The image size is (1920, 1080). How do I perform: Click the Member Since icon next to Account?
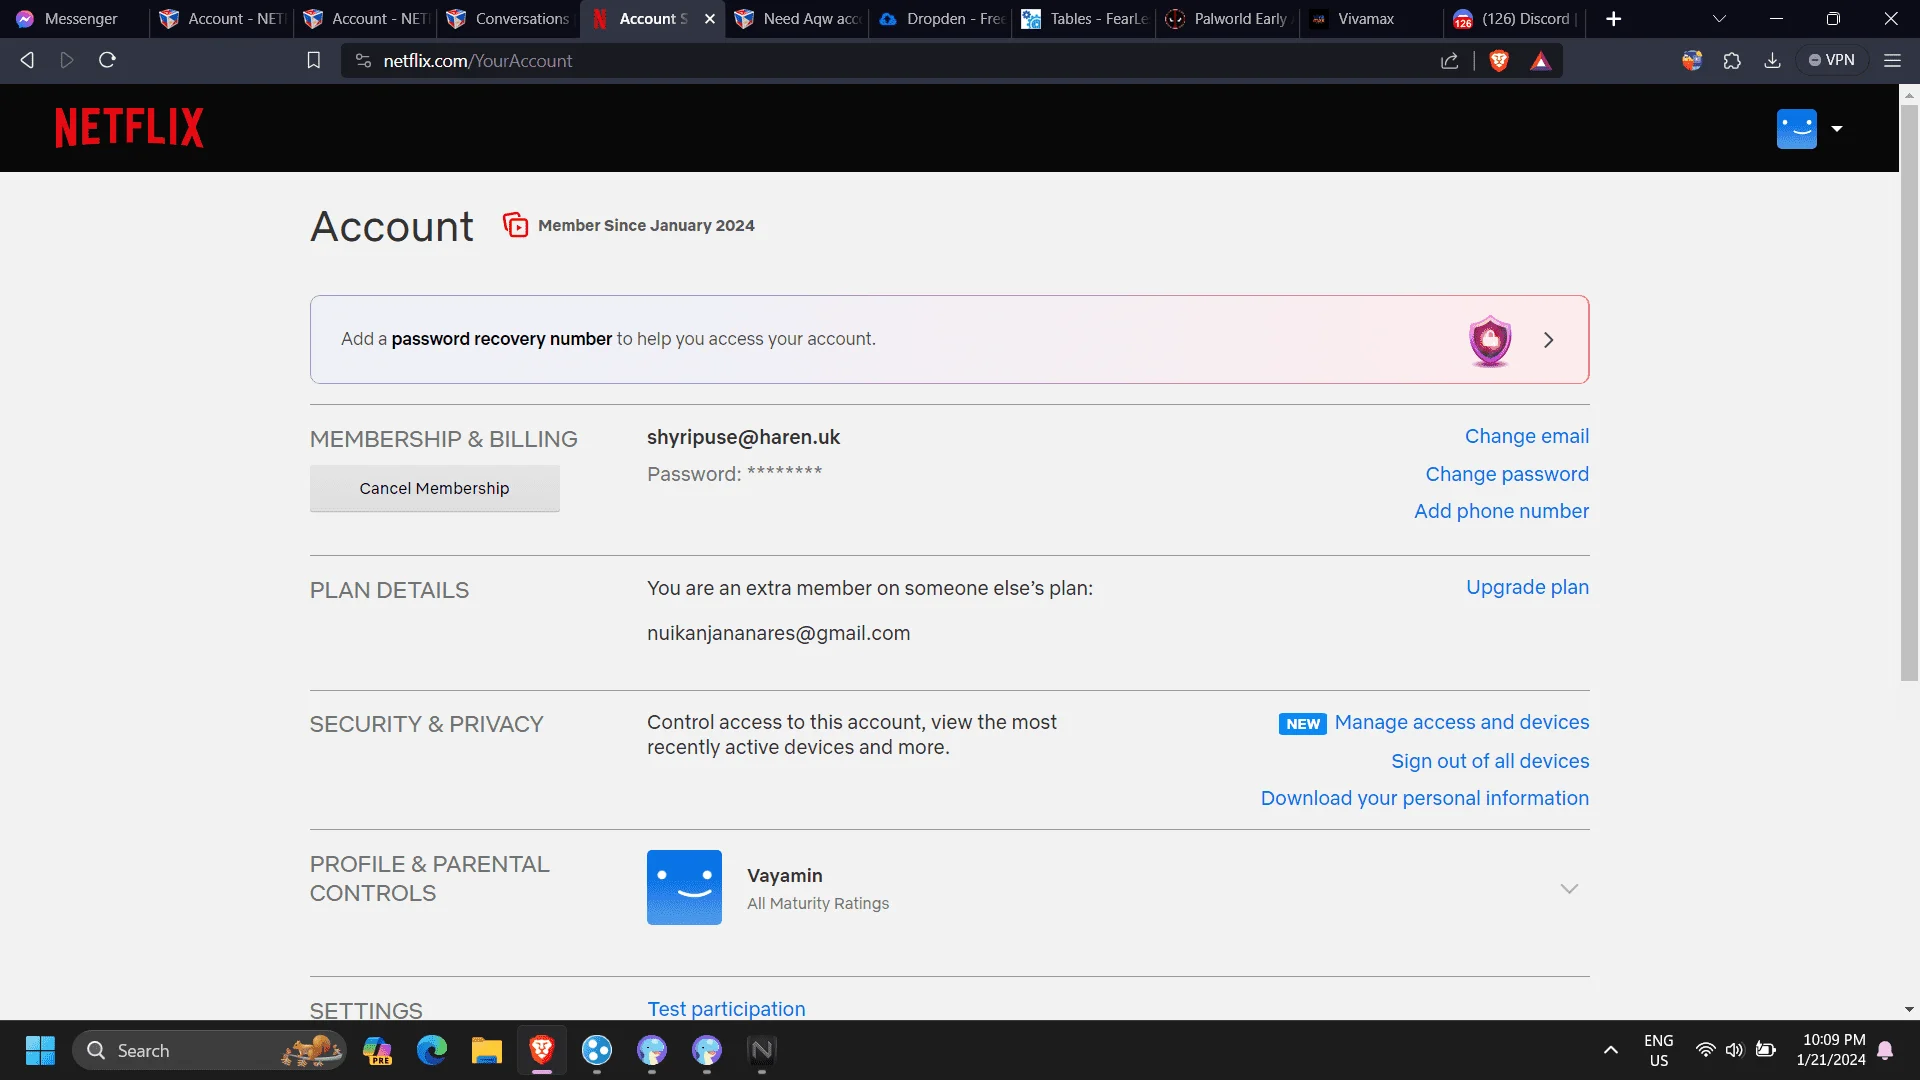tap(515, 225)
